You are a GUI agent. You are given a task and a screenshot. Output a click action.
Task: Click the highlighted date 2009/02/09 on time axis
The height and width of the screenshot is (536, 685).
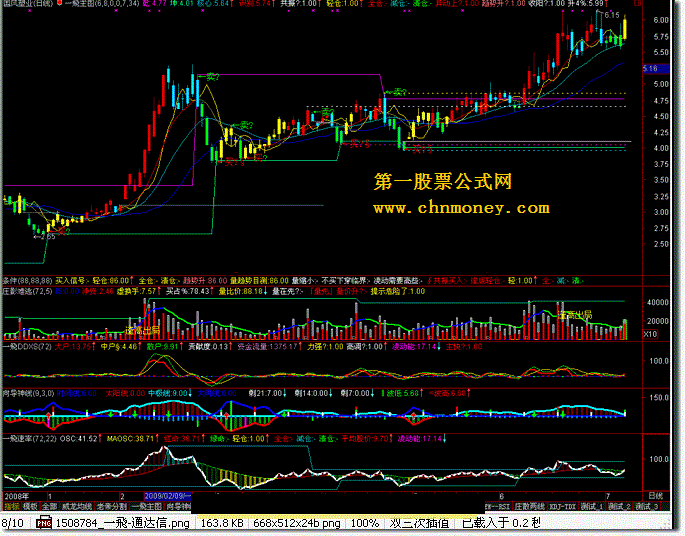[x=167, y=496]
